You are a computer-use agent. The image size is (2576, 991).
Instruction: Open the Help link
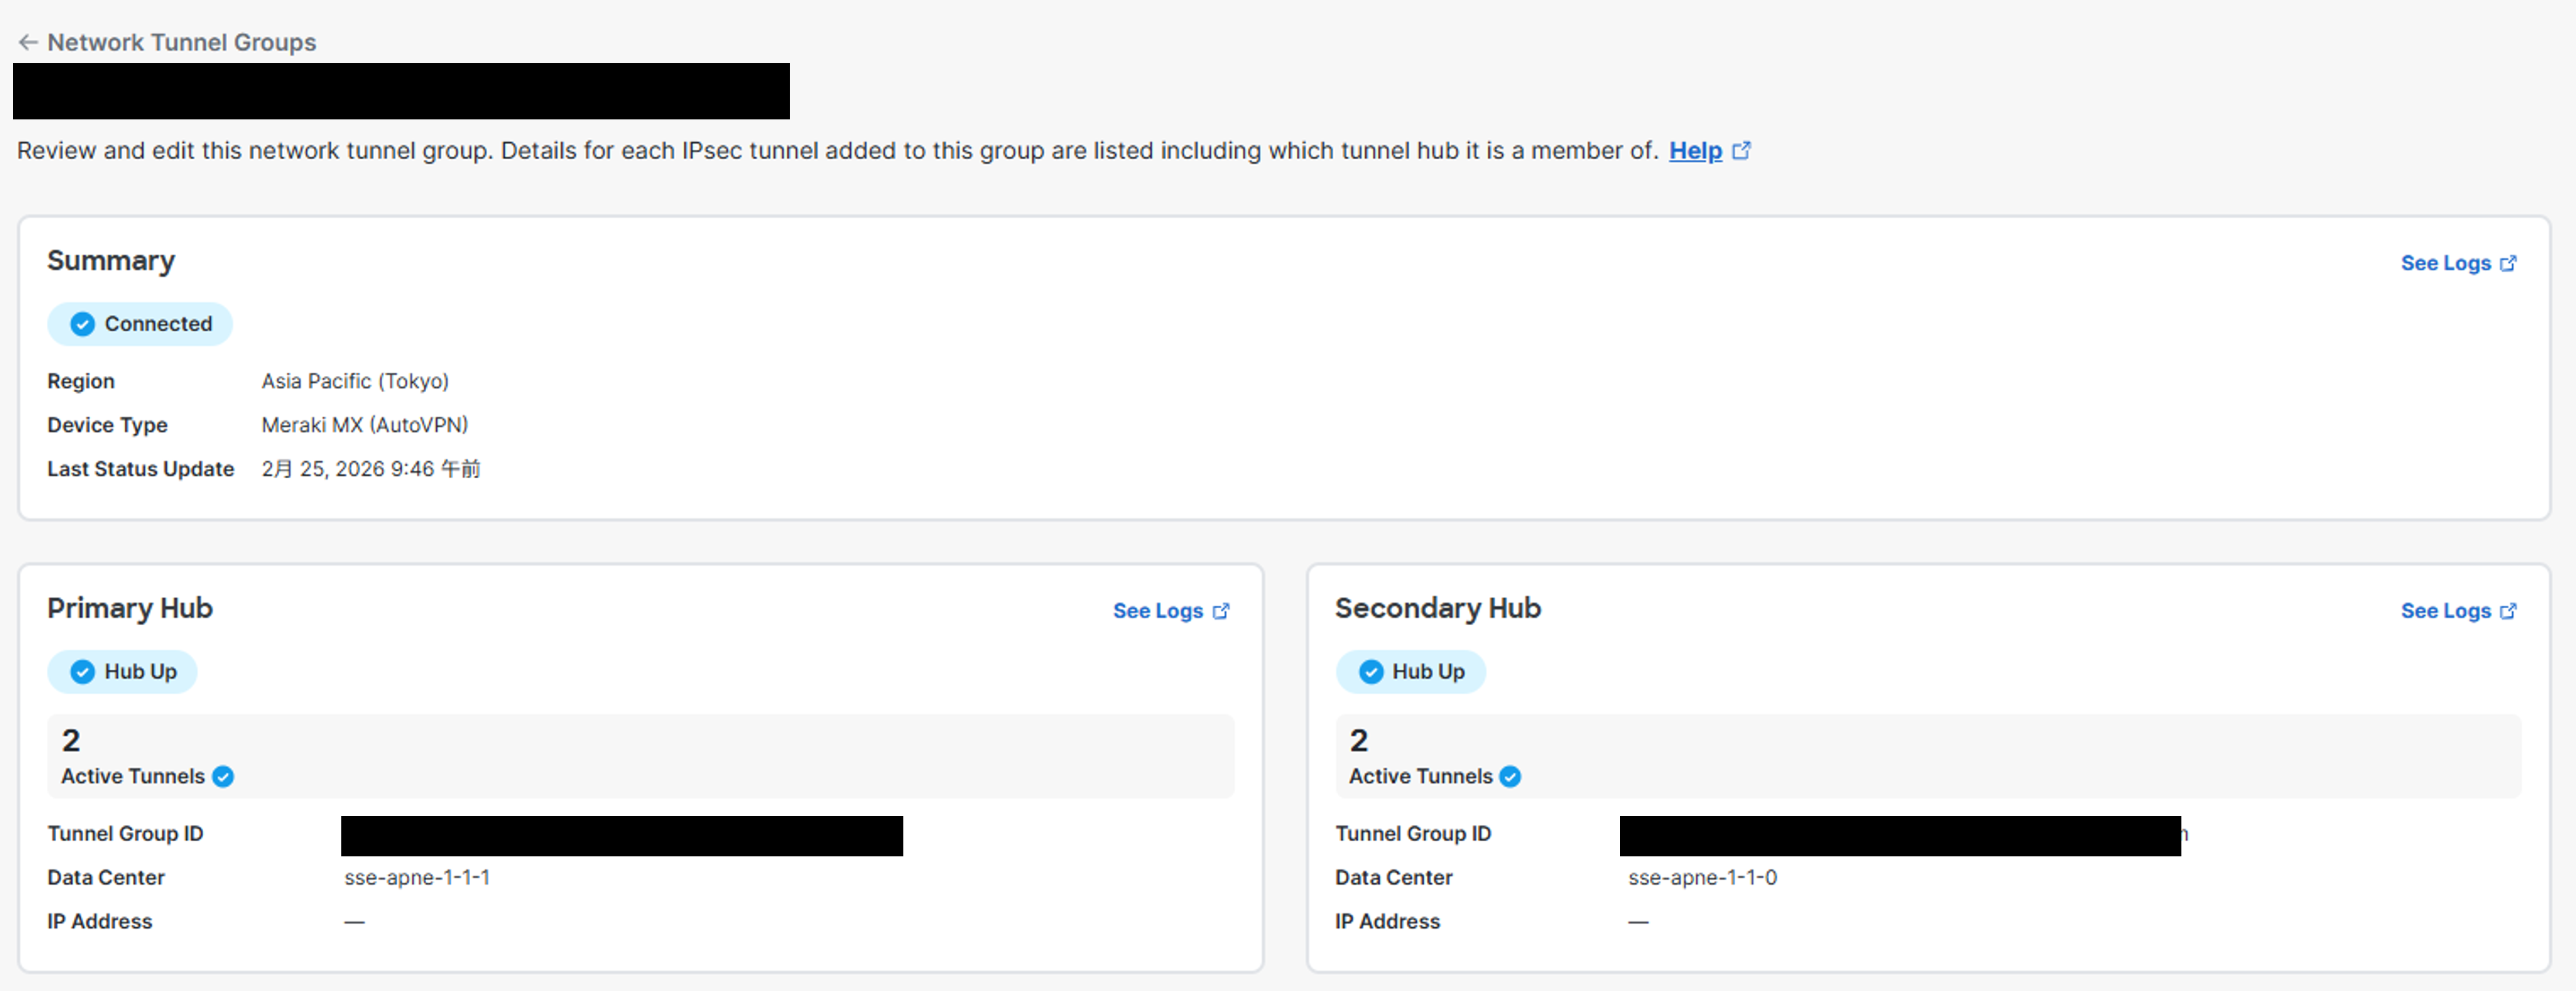click(x=1695, y=151)
